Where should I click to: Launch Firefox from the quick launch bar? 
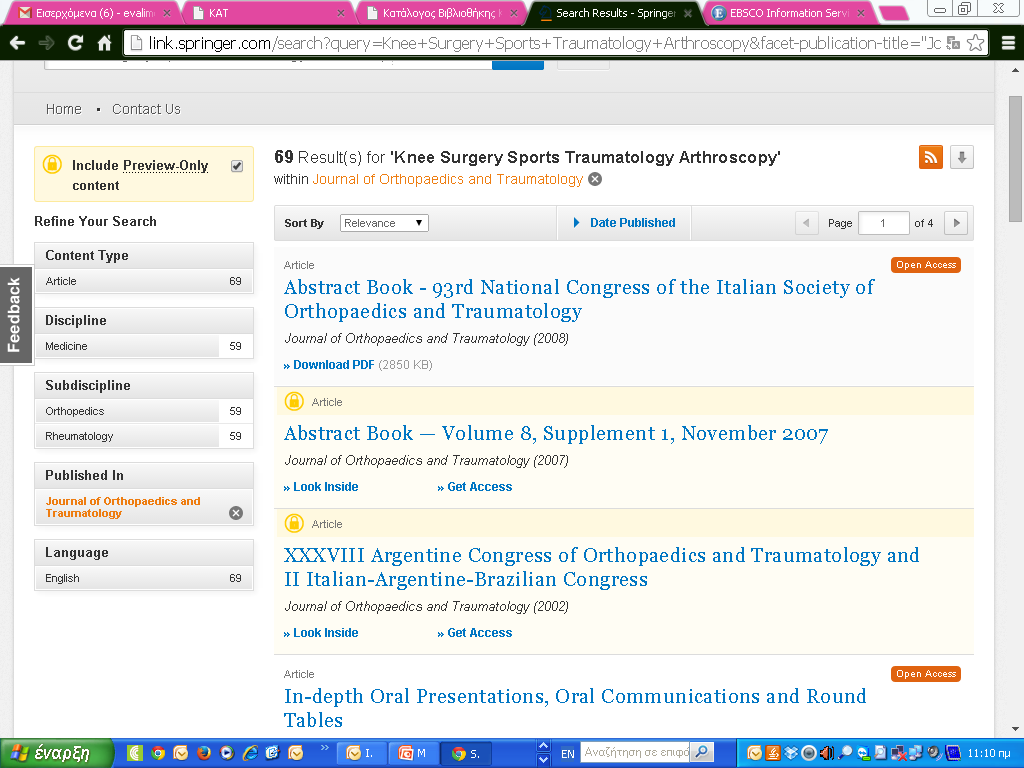point(204,753)
